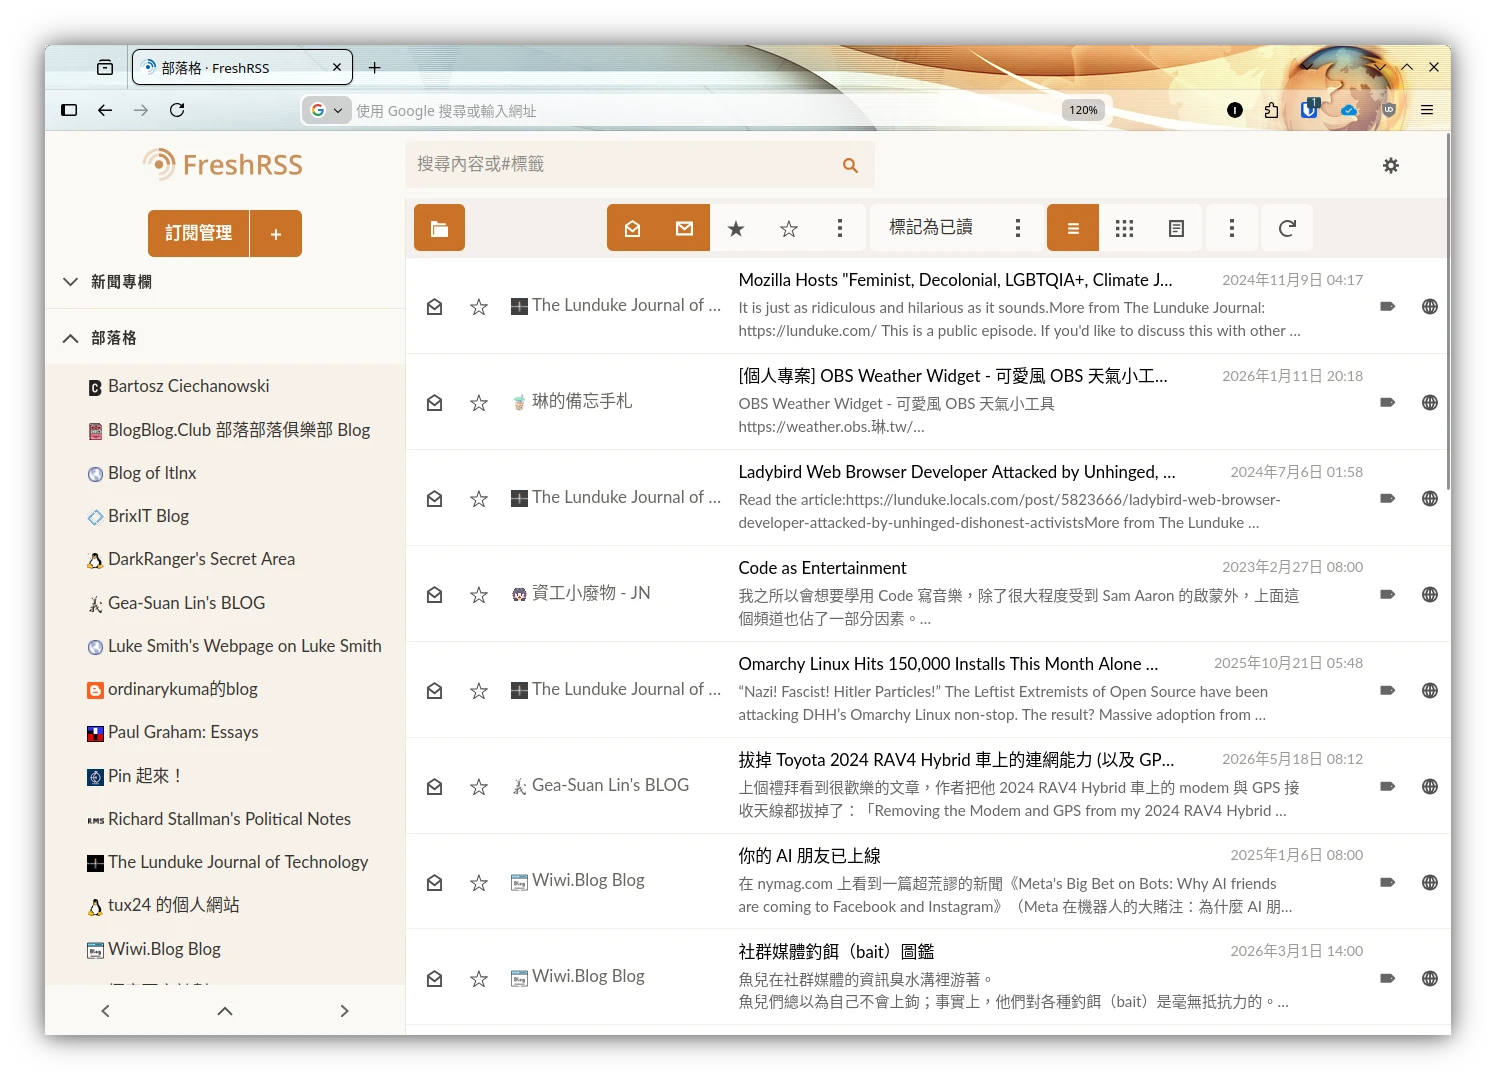Toggle show-favorites filled star filter
The image size is (1496, 1080).
pos(736,229)
